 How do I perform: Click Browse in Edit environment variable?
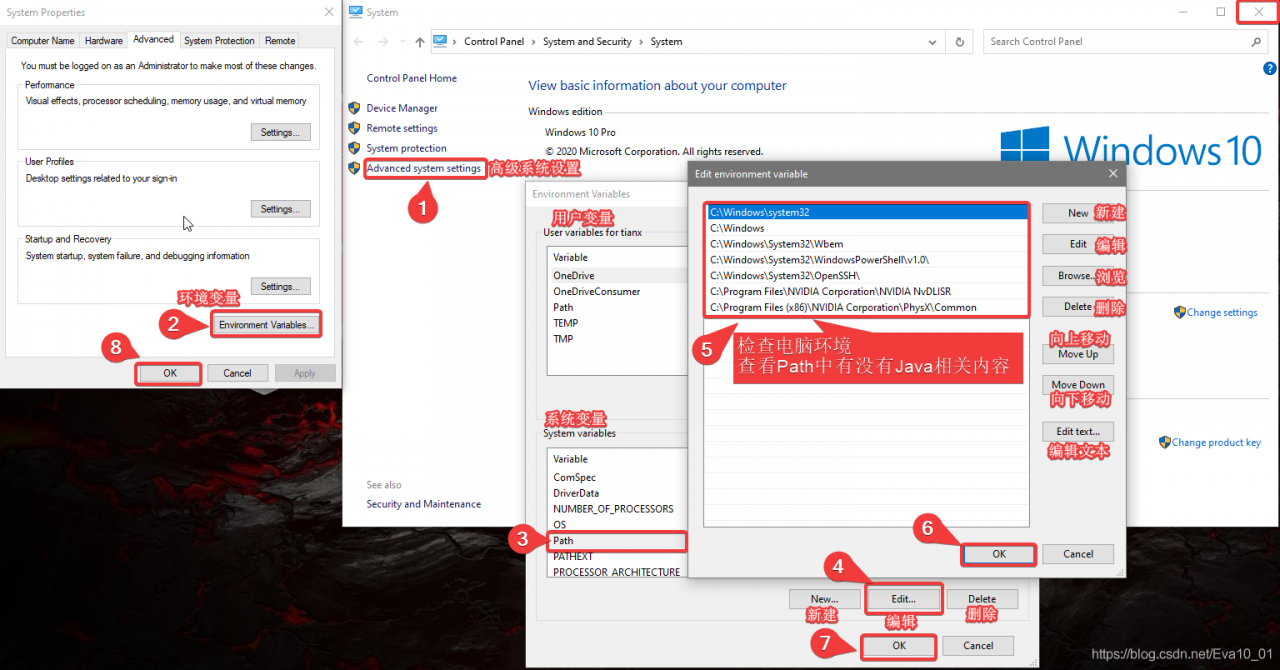tap(1078, 275)
